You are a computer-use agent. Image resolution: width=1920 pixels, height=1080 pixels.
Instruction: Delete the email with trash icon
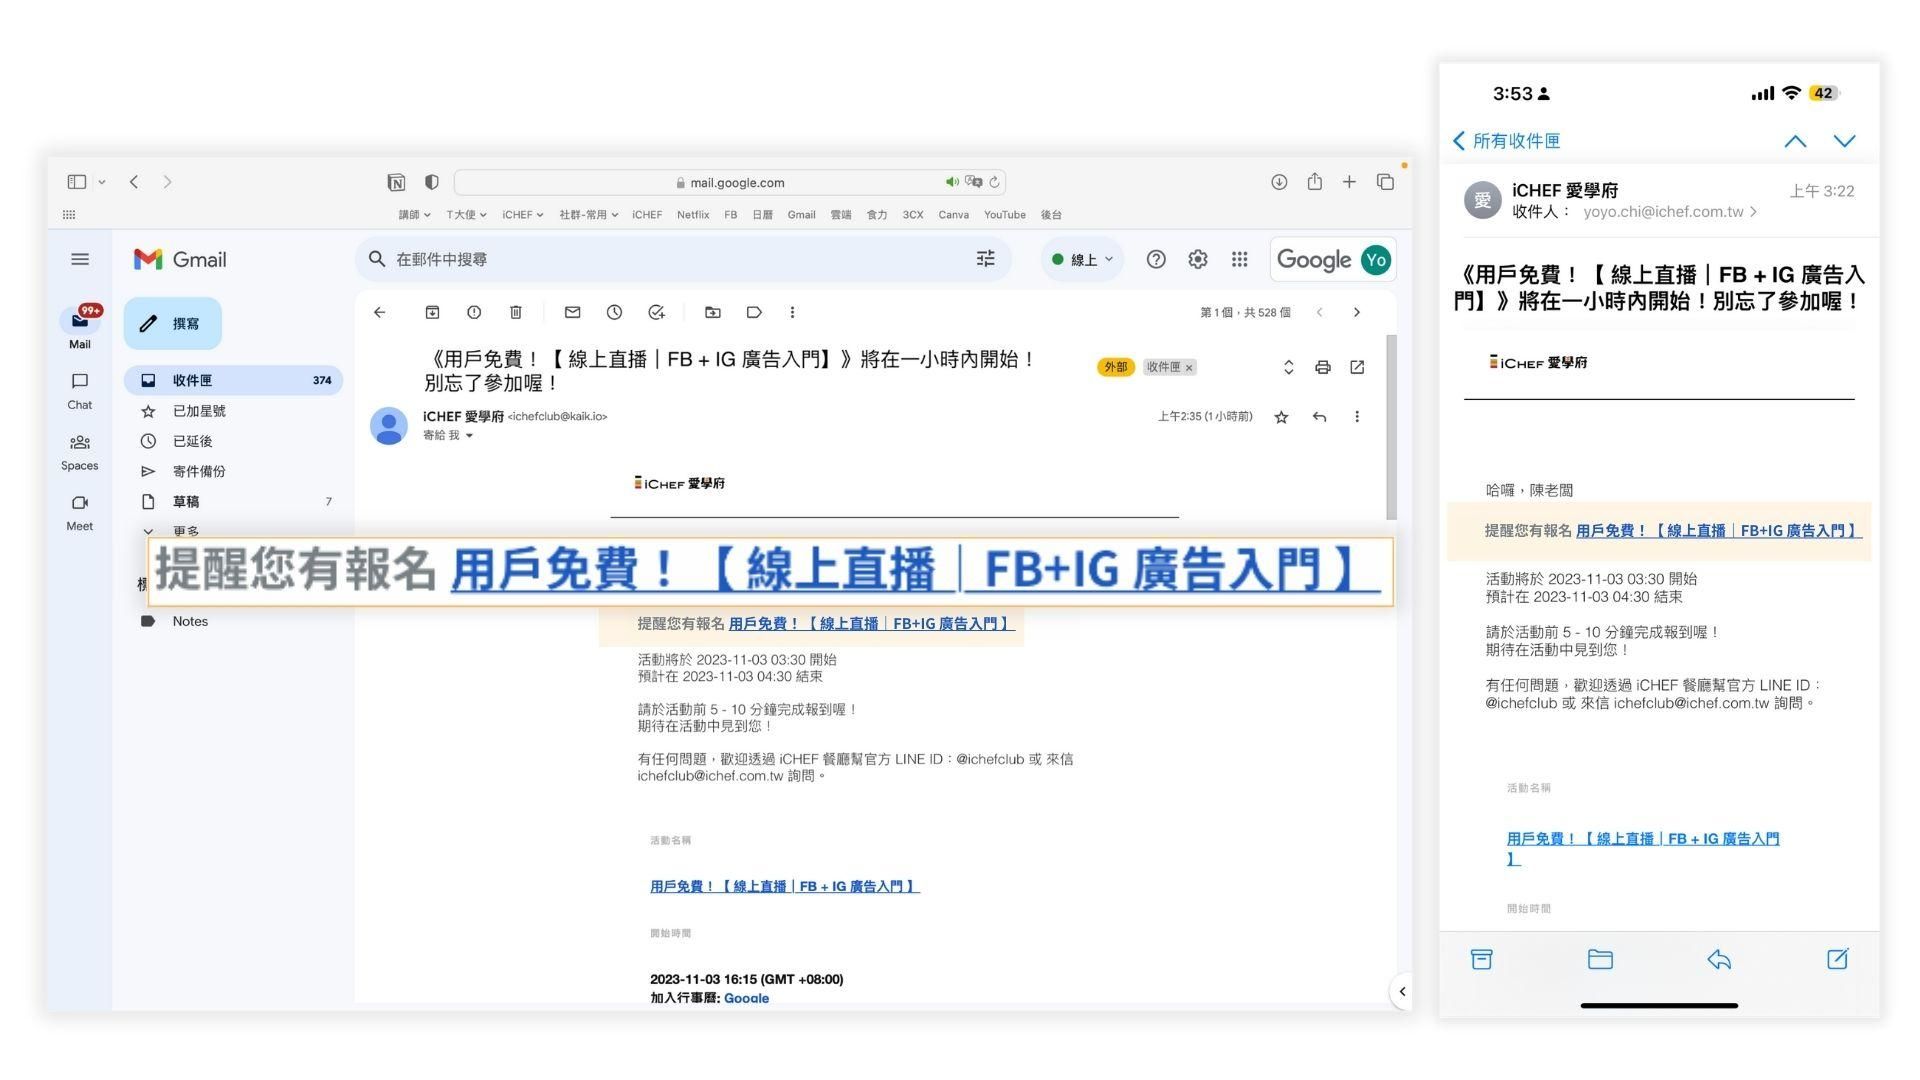[516, 313]
